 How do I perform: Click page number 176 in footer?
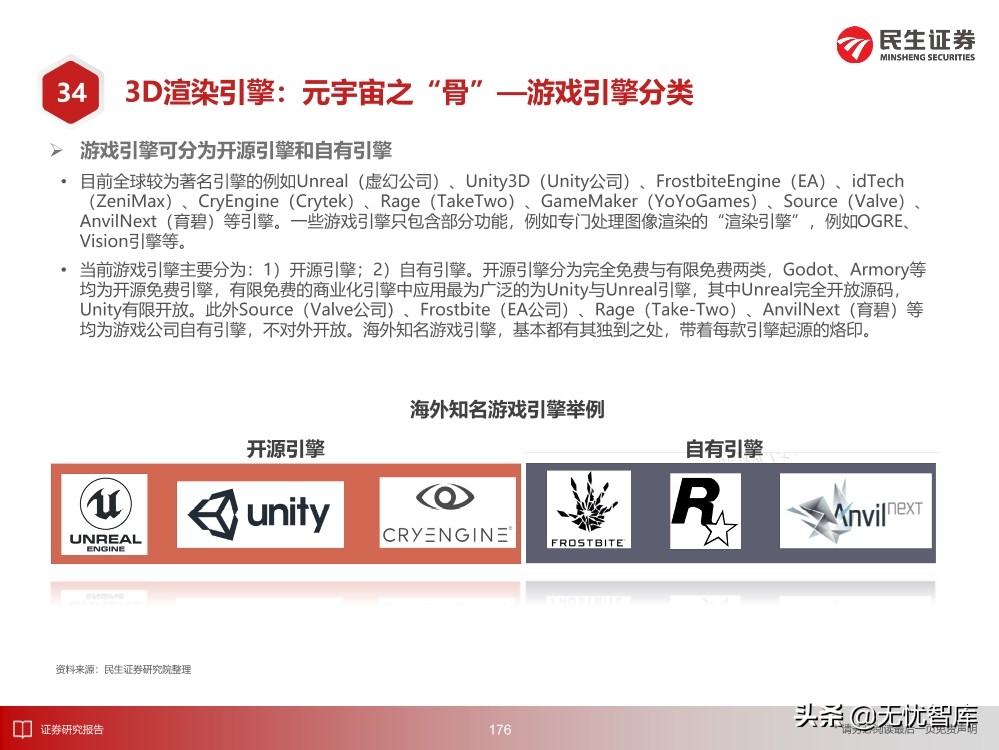[500, 730]
